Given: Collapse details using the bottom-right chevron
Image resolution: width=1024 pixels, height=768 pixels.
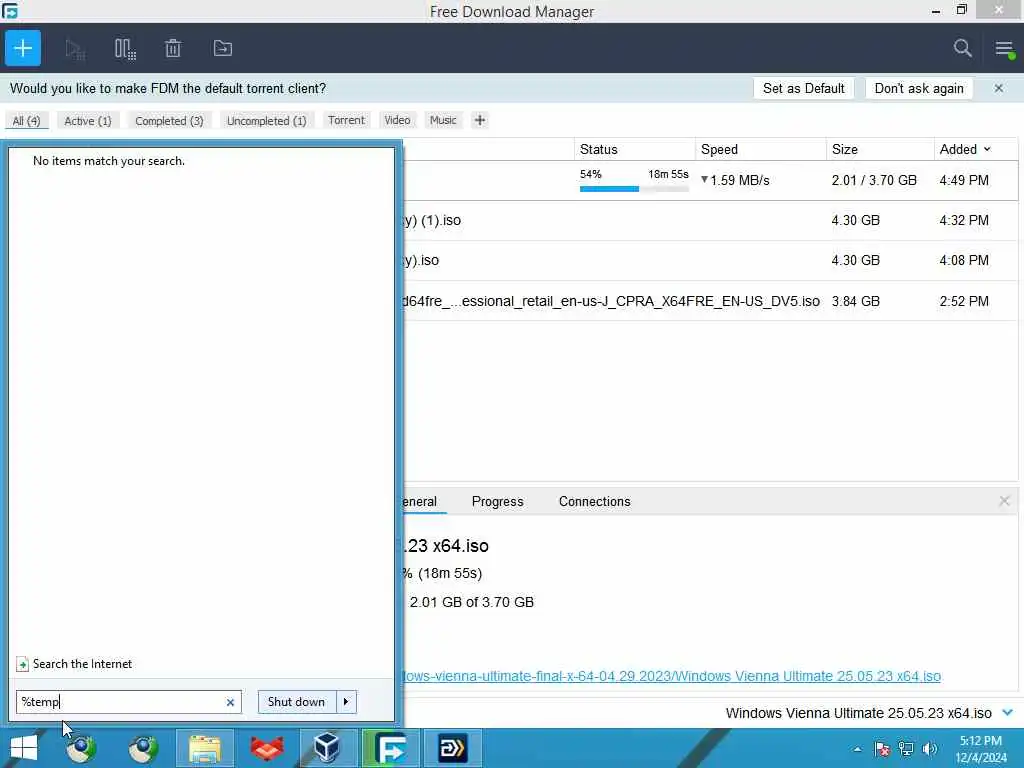Looking at the screenshot, I should pyautogui.click(x=1008, y=712).
